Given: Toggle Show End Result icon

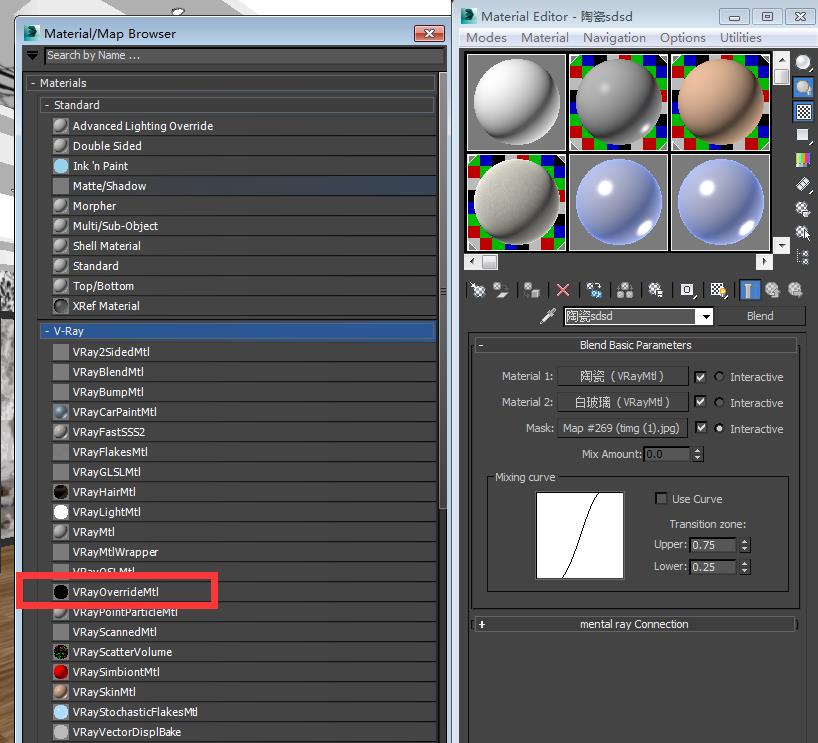Looking at the screenshot, I should [x=749, y=290].
